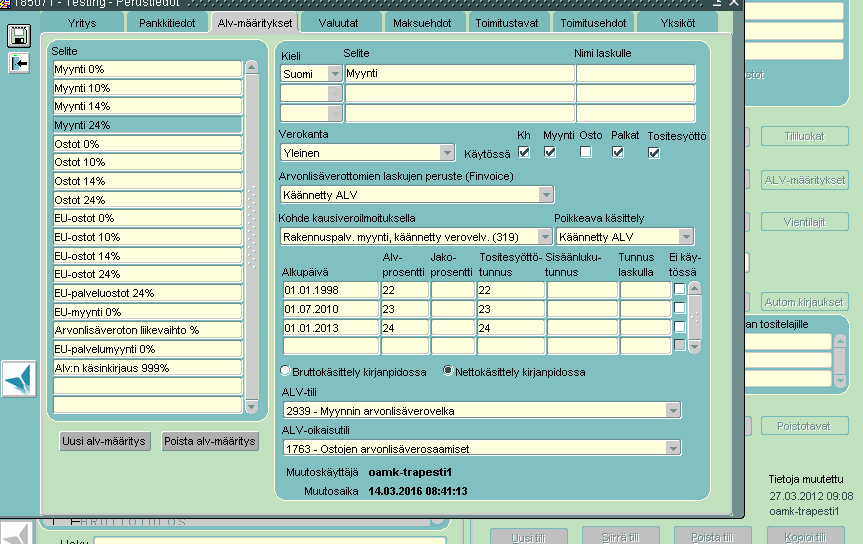Select Bruttokäsittely kirjanpidossa radio button
863x544 pixels.
285,371
